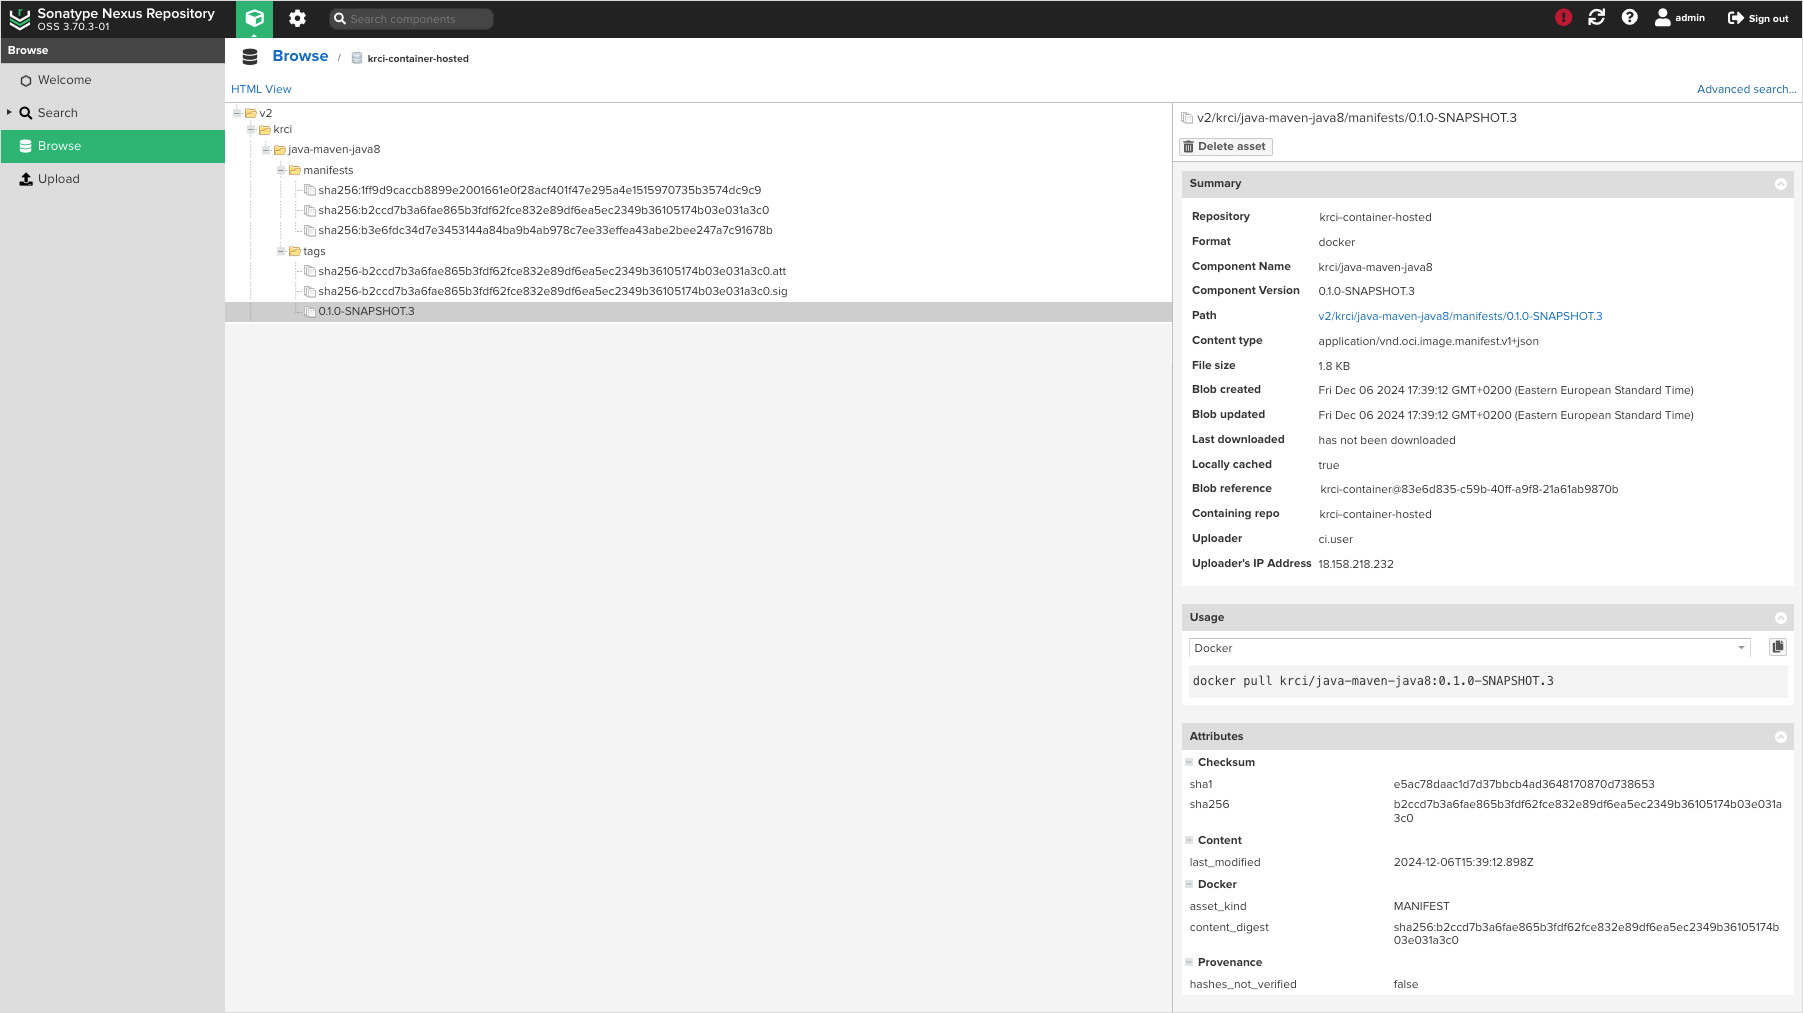This screenshot has width=1803, height=1013.
Task: Select the Browse mode cube icon
Action: [x=253, y=18]
